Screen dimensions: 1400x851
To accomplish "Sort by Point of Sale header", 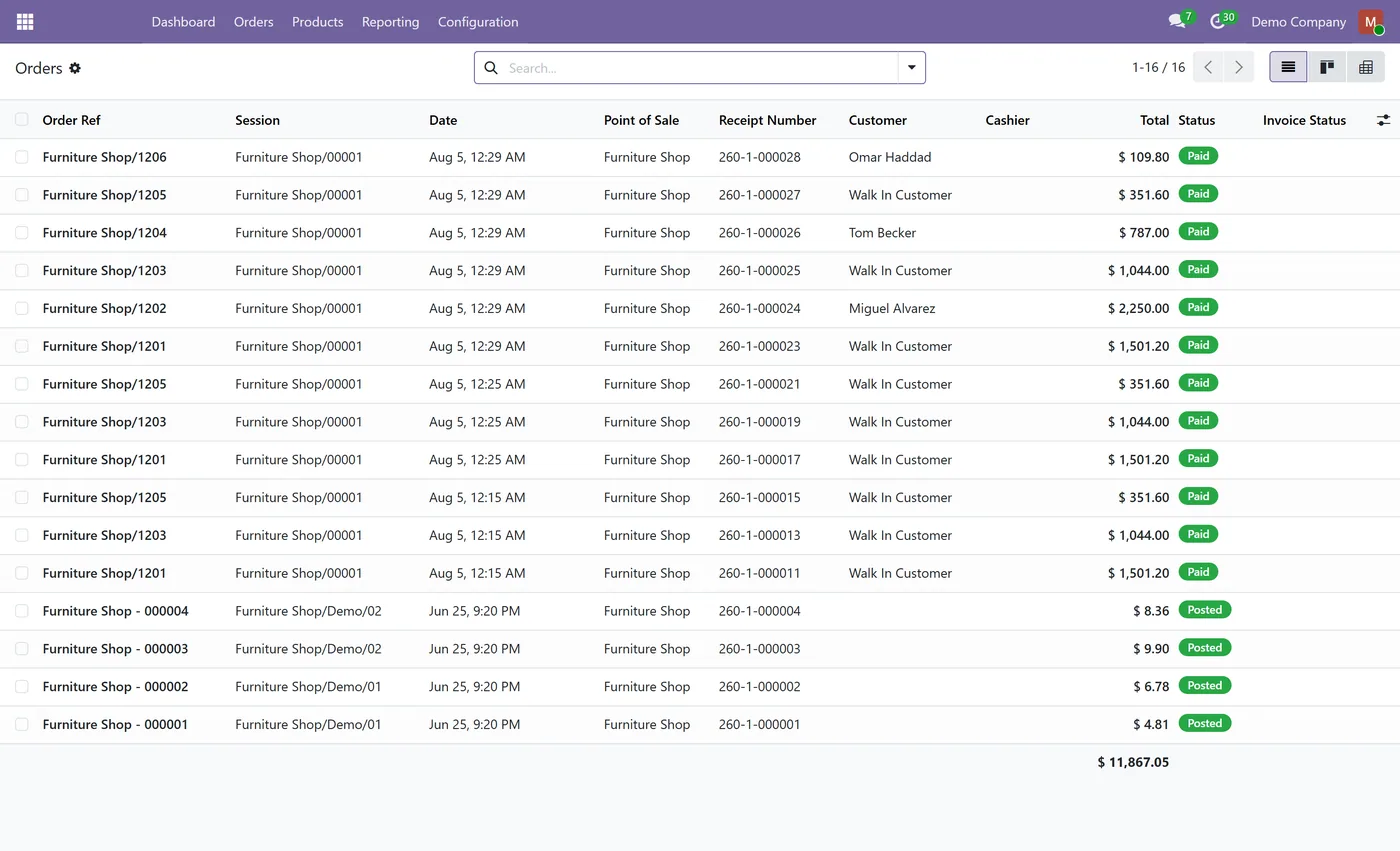I will [641, 120].
